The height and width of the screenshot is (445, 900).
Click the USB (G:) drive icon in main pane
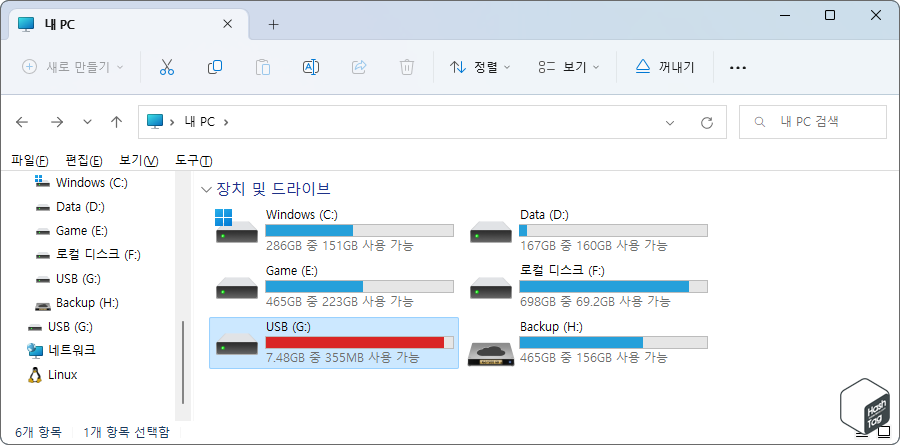[x=236, y=342]
